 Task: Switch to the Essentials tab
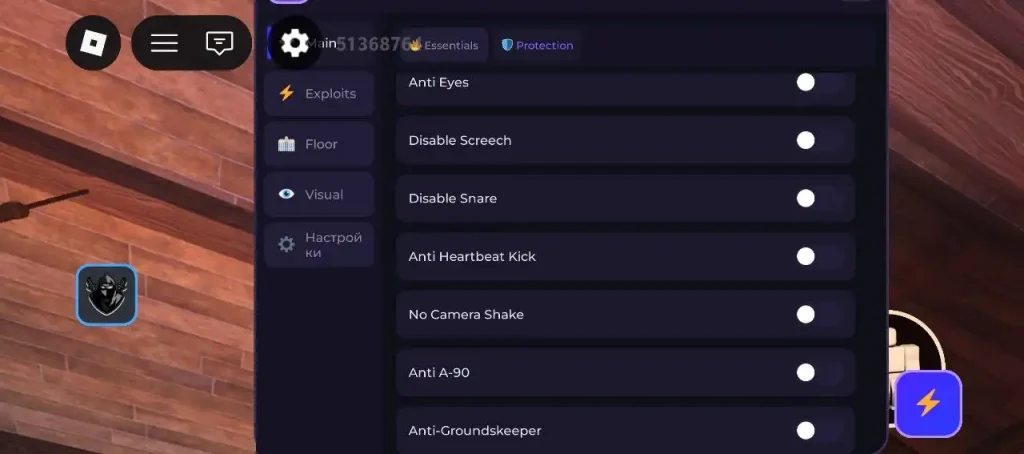444,45
